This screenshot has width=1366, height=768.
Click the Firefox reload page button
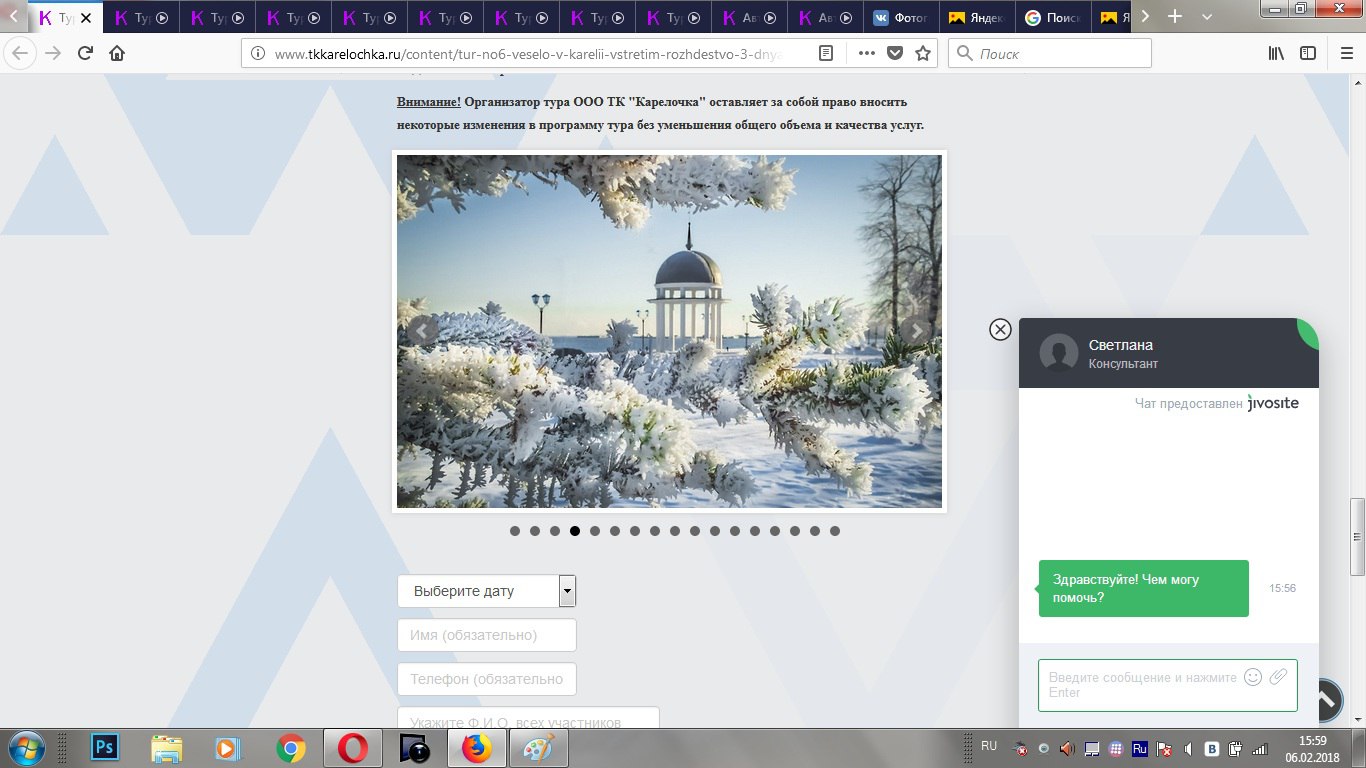point(85,53)
